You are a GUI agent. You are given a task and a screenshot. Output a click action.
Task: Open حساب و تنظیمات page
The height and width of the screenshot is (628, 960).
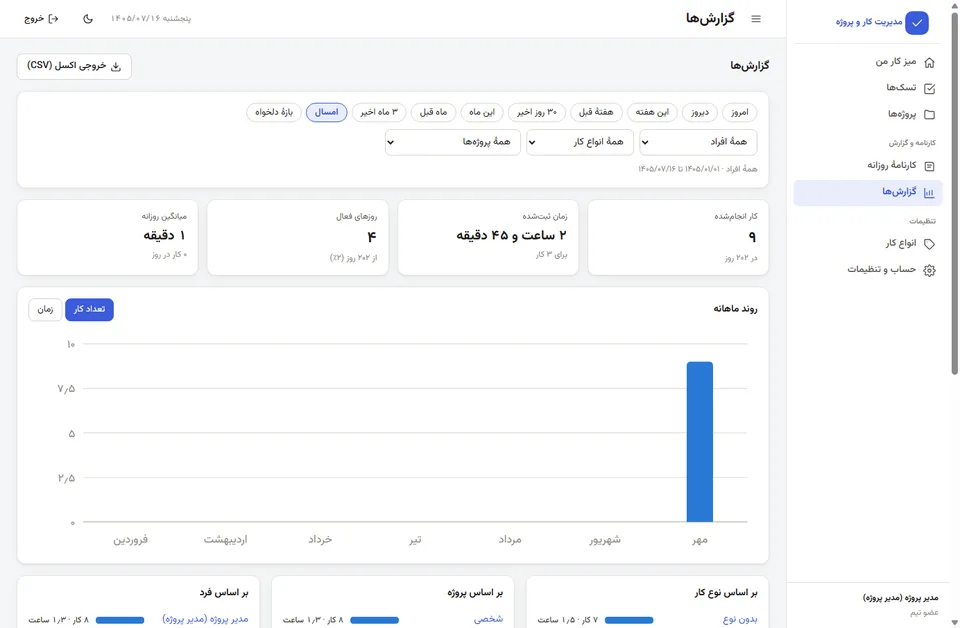point(868,270)
